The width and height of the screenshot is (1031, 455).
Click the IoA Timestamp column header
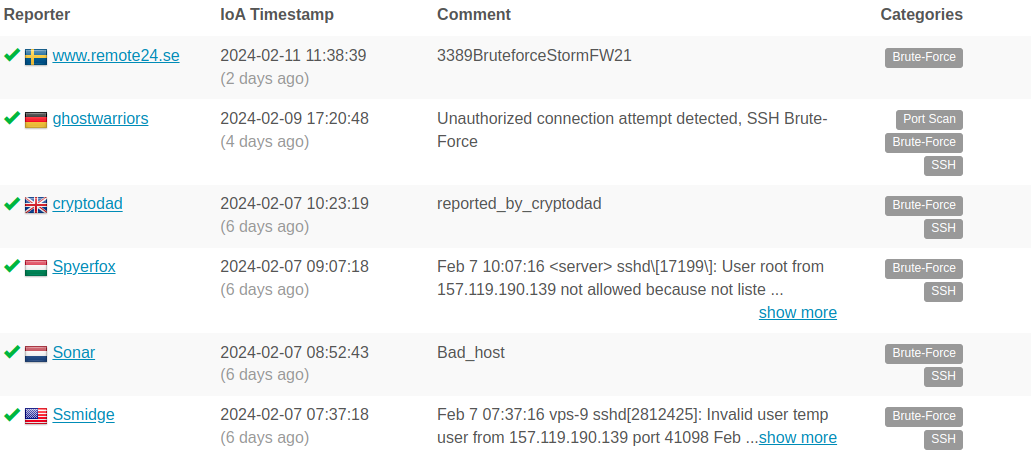point(277,15)
